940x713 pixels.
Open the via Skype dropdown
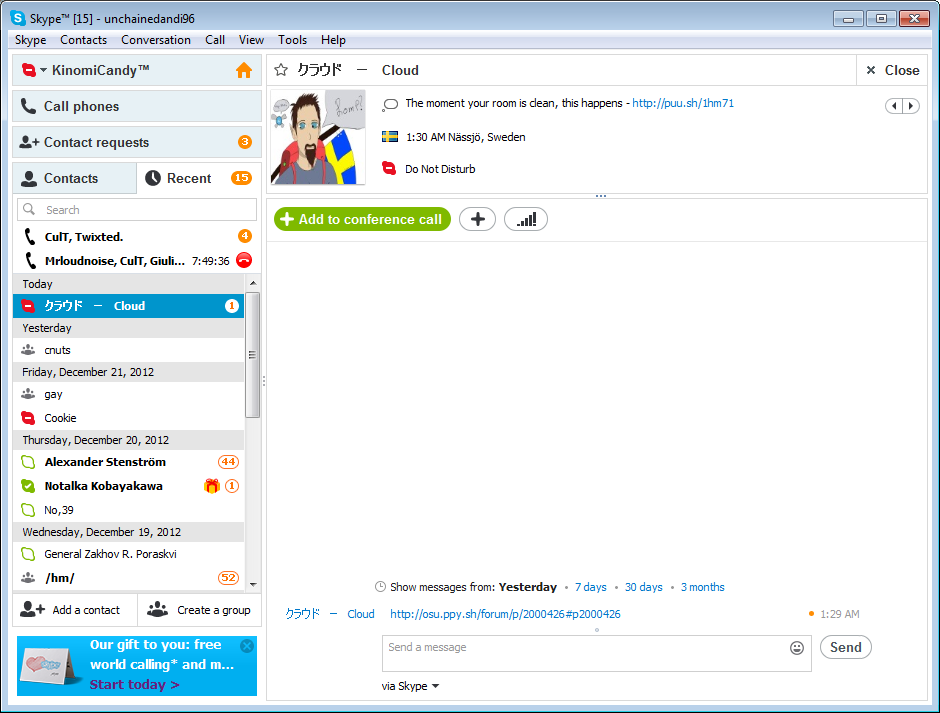pyautogui.click(x=410, y=686)
